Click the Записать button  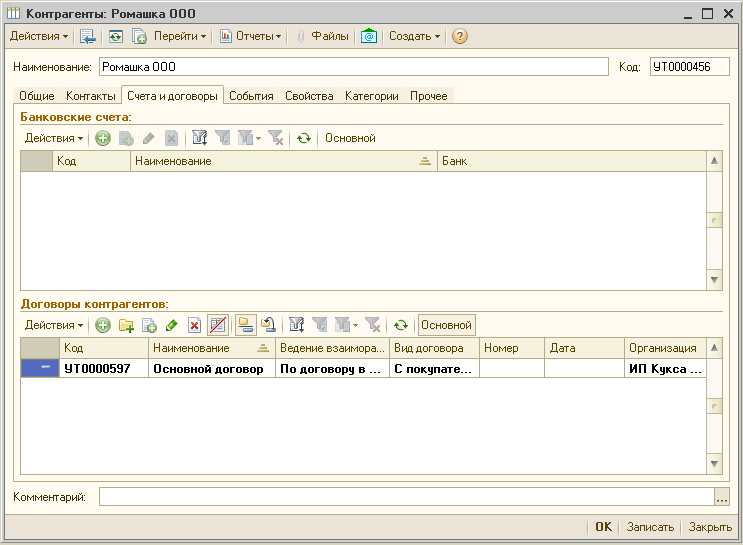(650, 527)
